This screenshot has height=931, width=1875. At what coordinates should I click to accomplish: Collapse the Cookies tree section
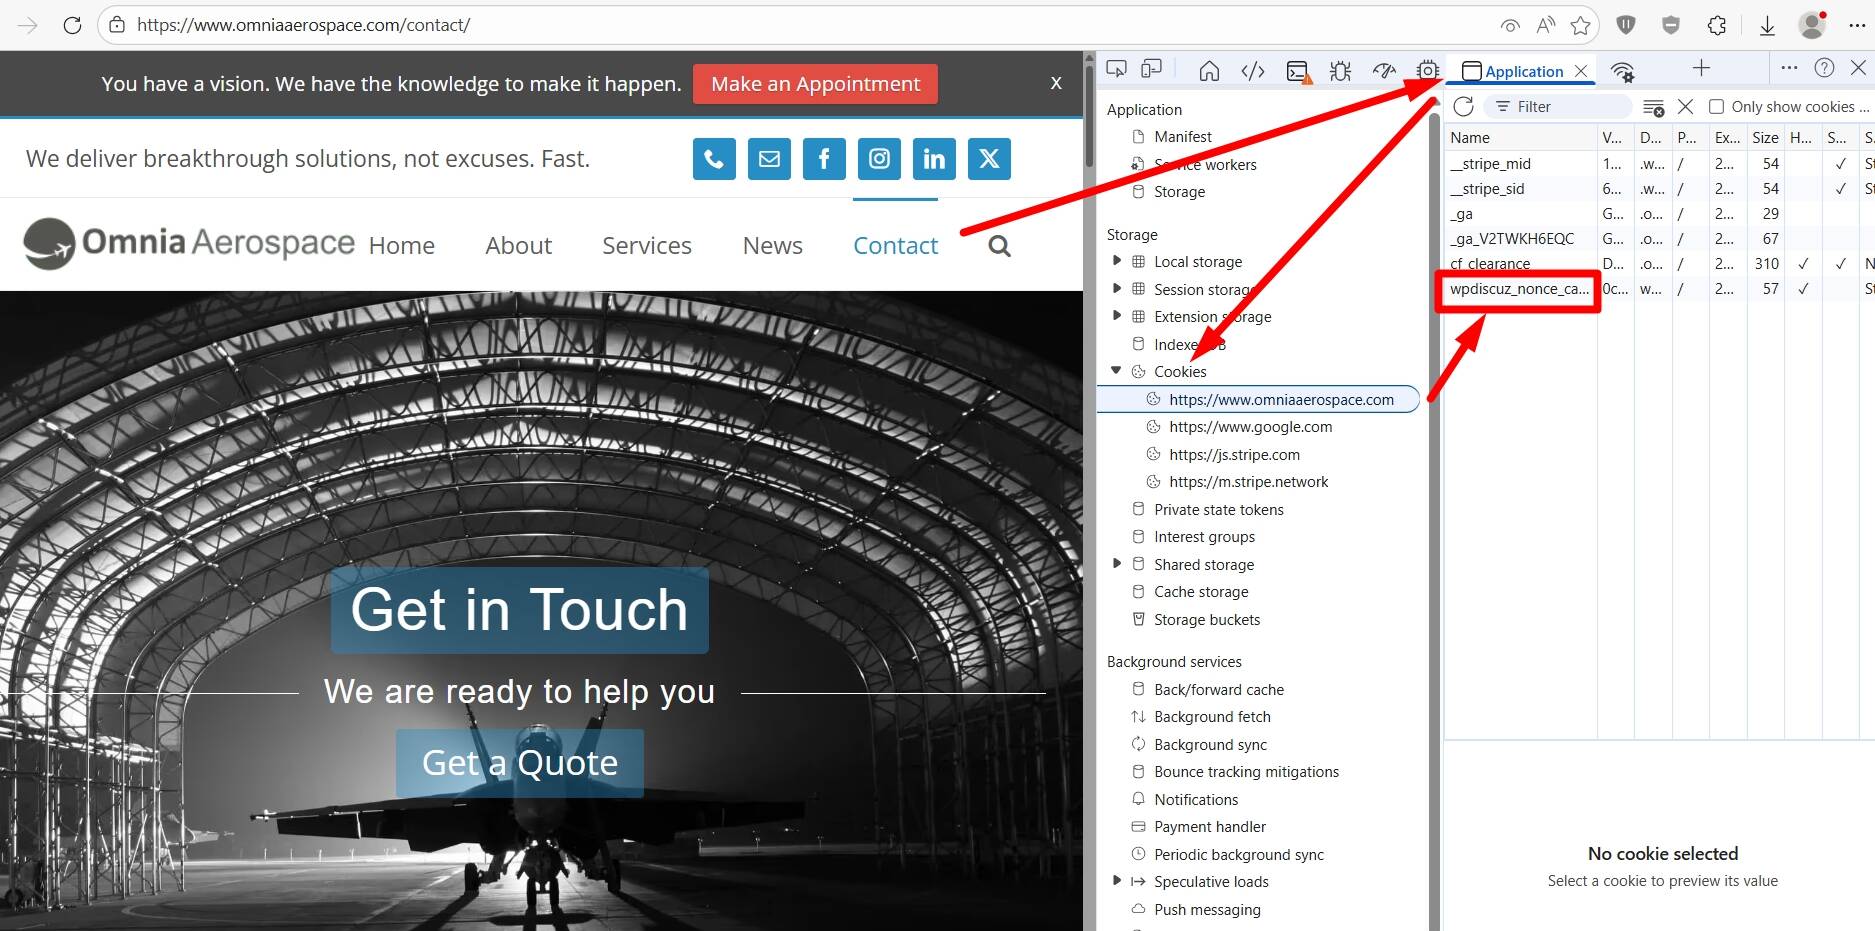click(1117, 371)
